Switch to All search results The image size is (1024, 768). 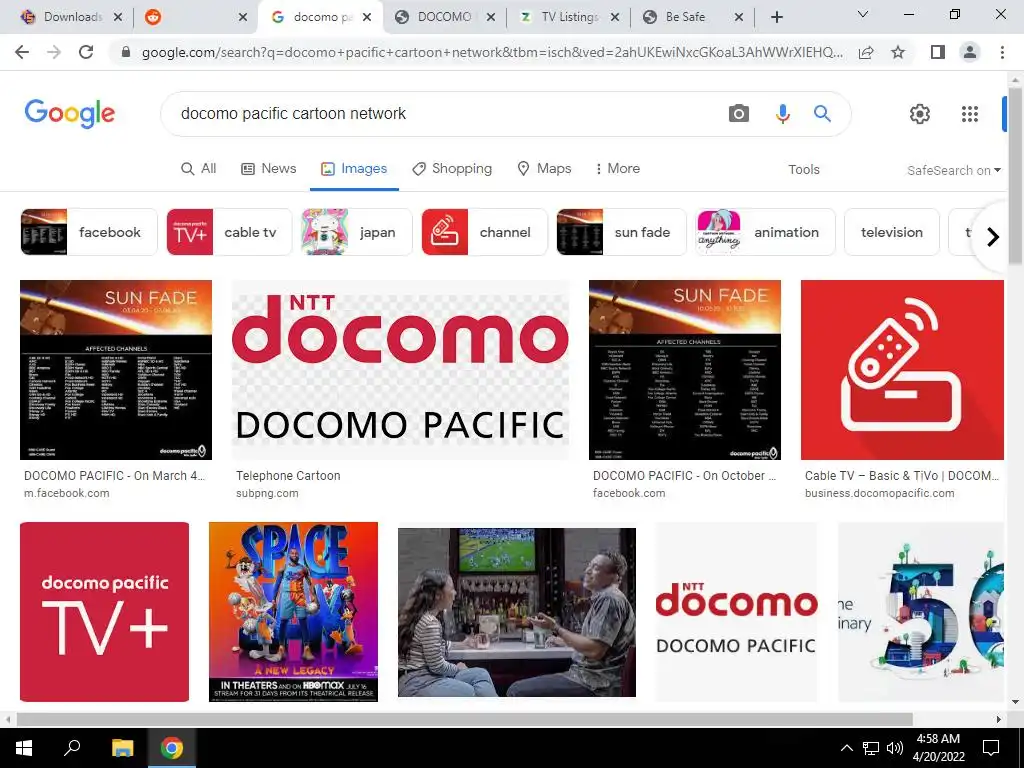(x=199, y=168)
